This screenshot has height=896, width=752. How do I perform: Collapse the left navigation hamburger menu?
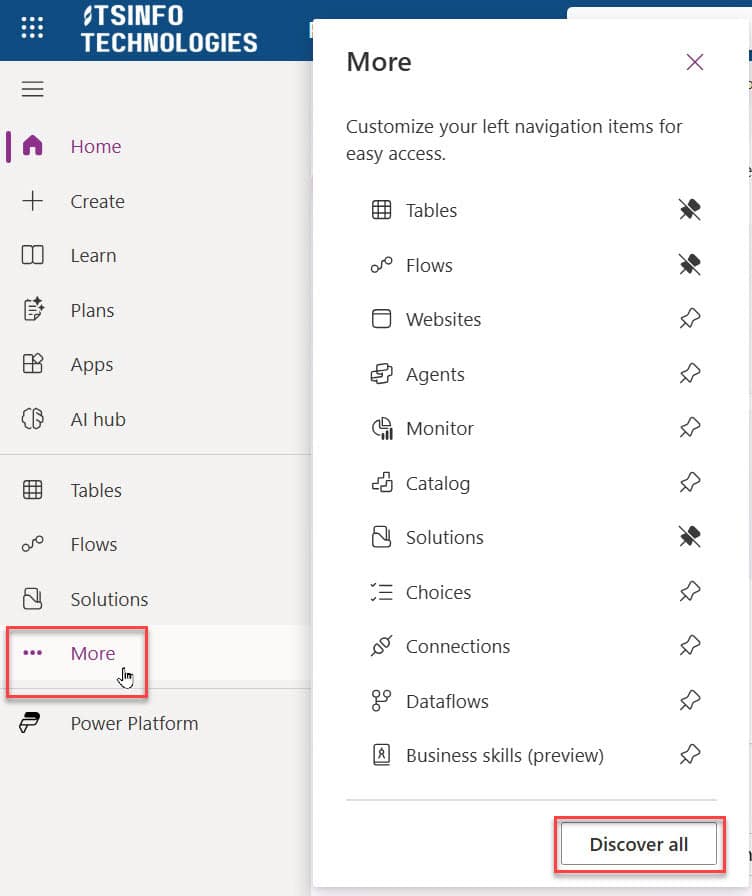[33, 89]
